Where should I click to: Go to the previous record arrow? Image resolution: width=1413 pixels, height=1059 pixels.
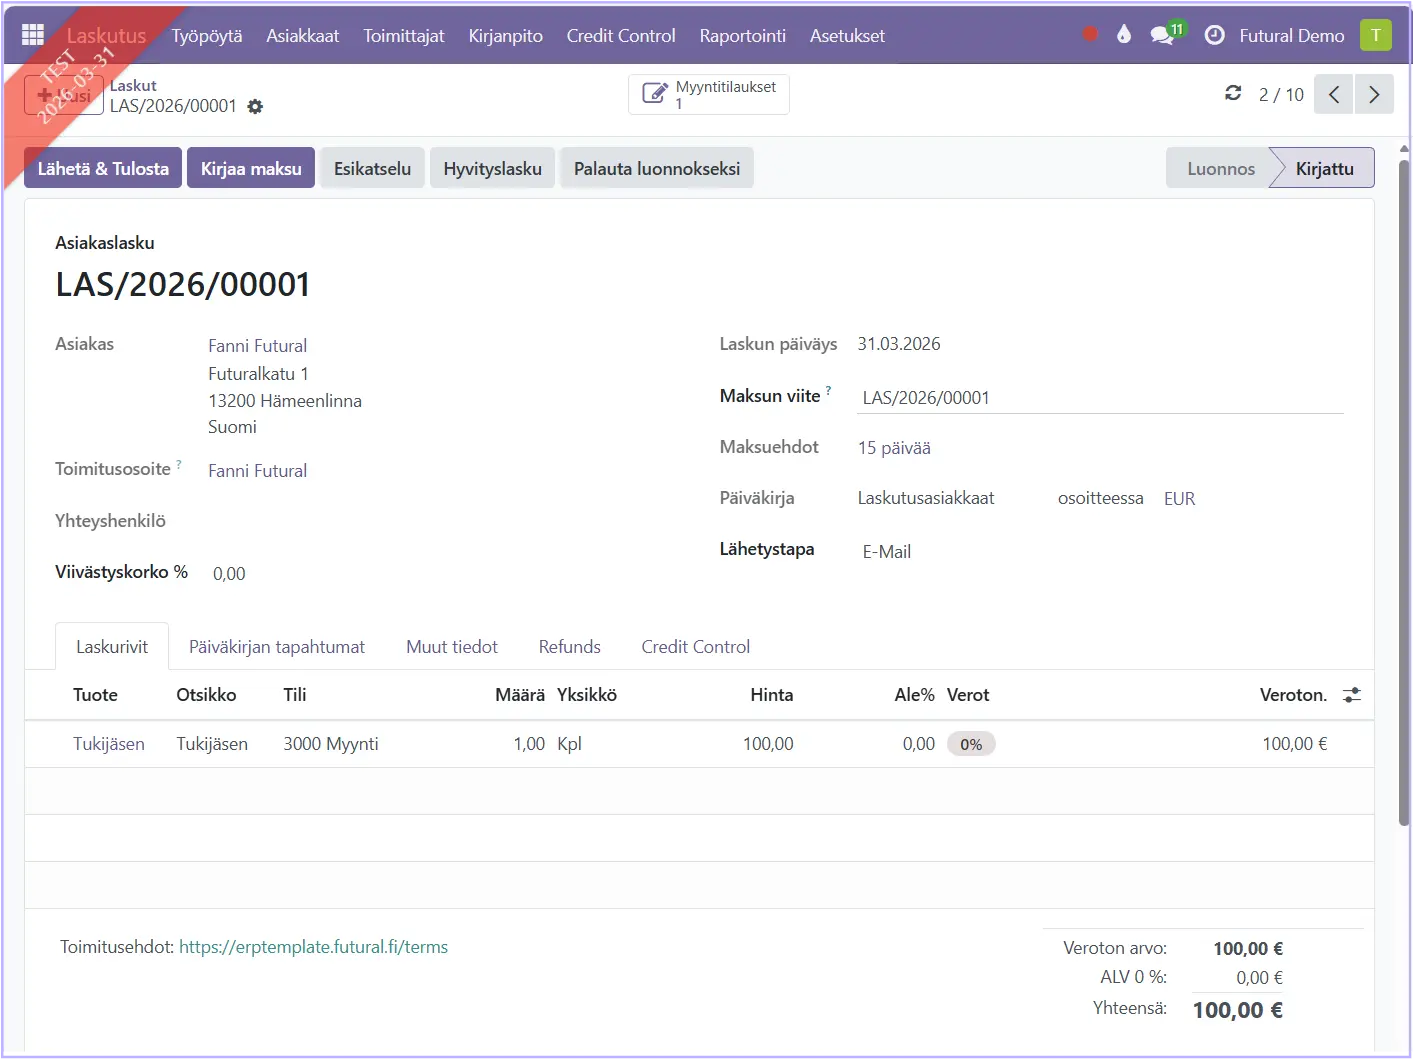coord(1333,94)
